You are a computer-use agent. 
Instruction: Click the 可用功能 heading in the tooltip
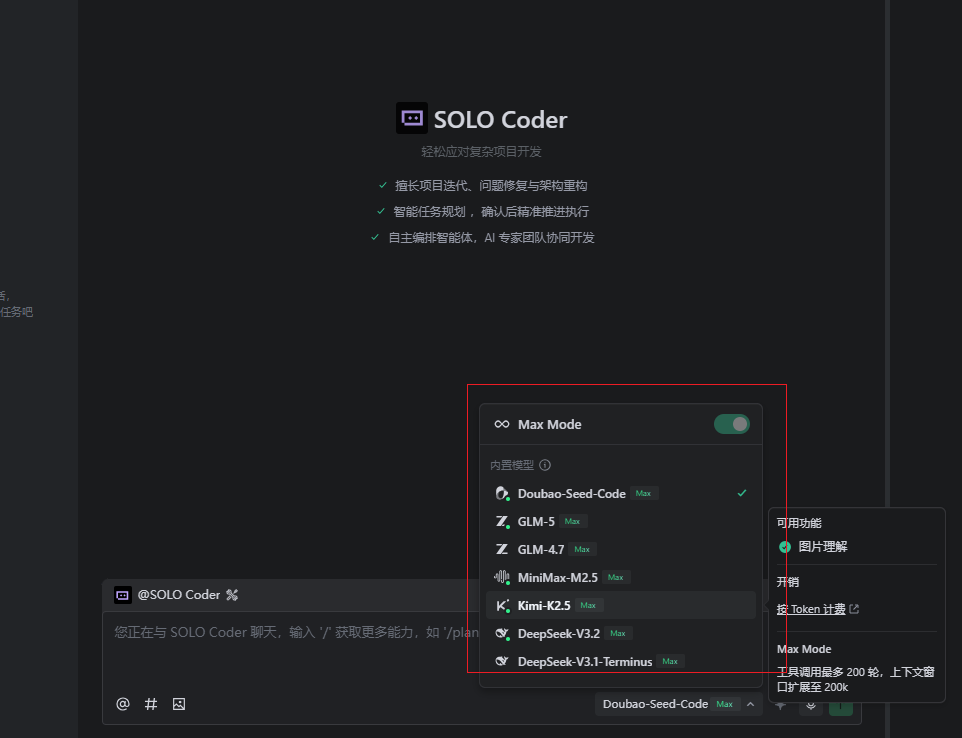(x=799, y=523)
